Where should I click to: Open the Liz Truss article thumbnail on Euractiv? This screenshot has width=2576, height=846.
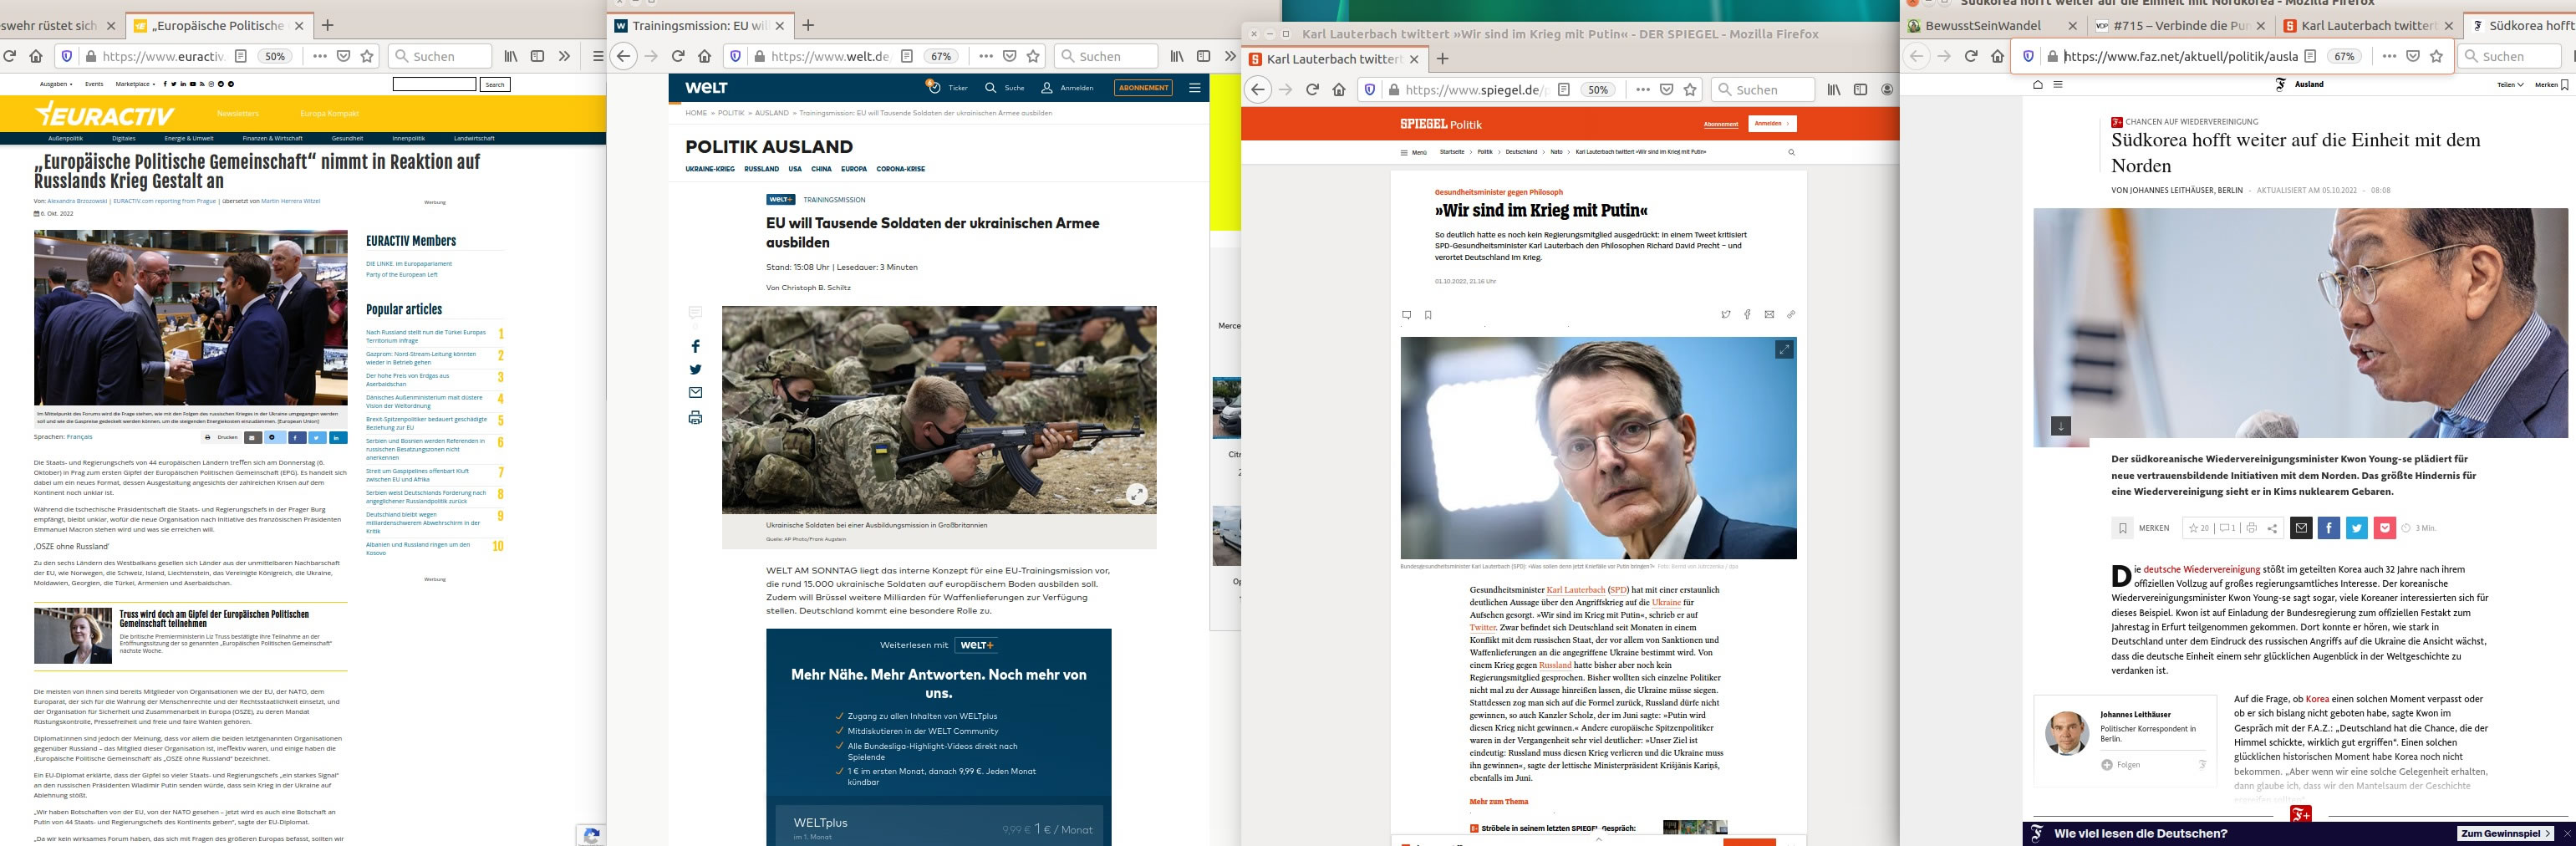[73, 635]
